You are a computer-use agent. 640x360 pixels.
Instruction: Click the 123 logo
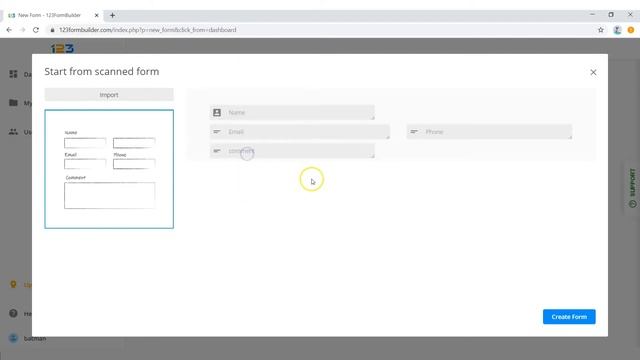tap(62, 49)
